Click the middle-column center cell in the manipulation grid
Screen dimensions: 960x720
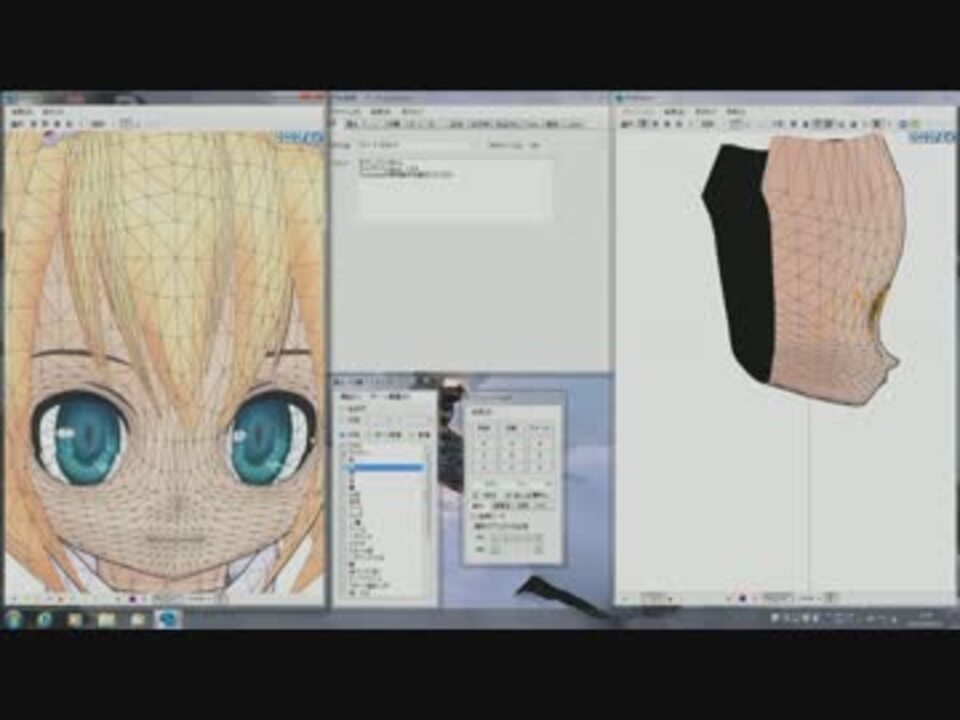click(512, 456)
